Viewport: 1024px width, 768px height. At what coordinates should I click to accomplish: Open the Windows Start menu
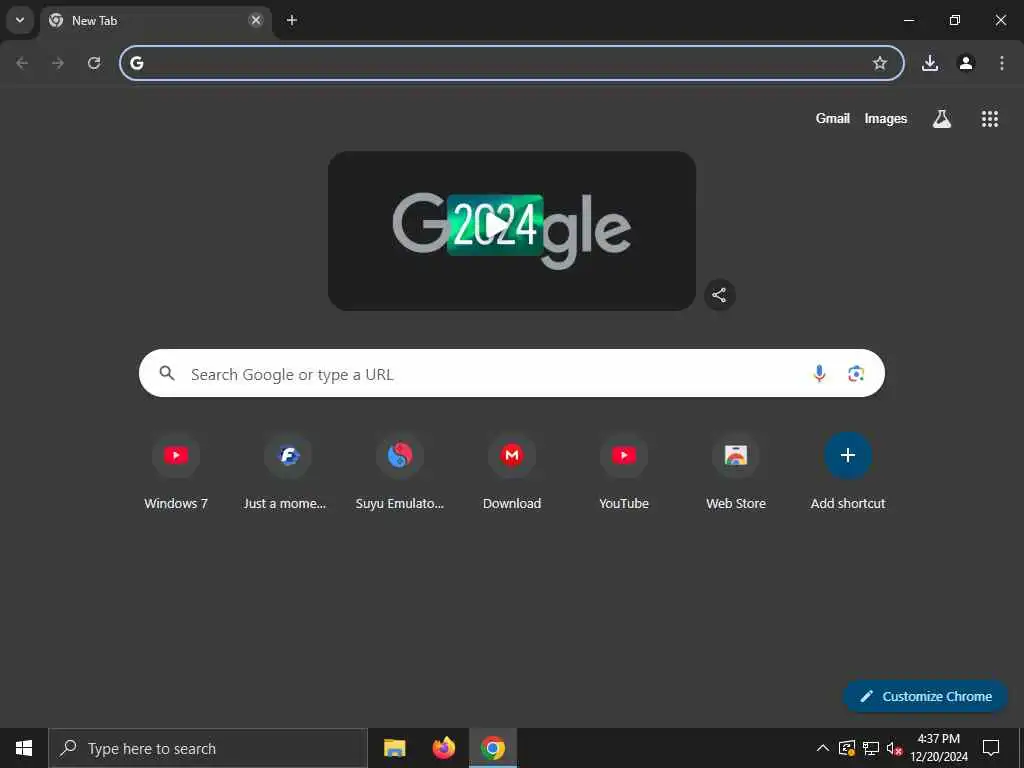[x=24, y=748]
